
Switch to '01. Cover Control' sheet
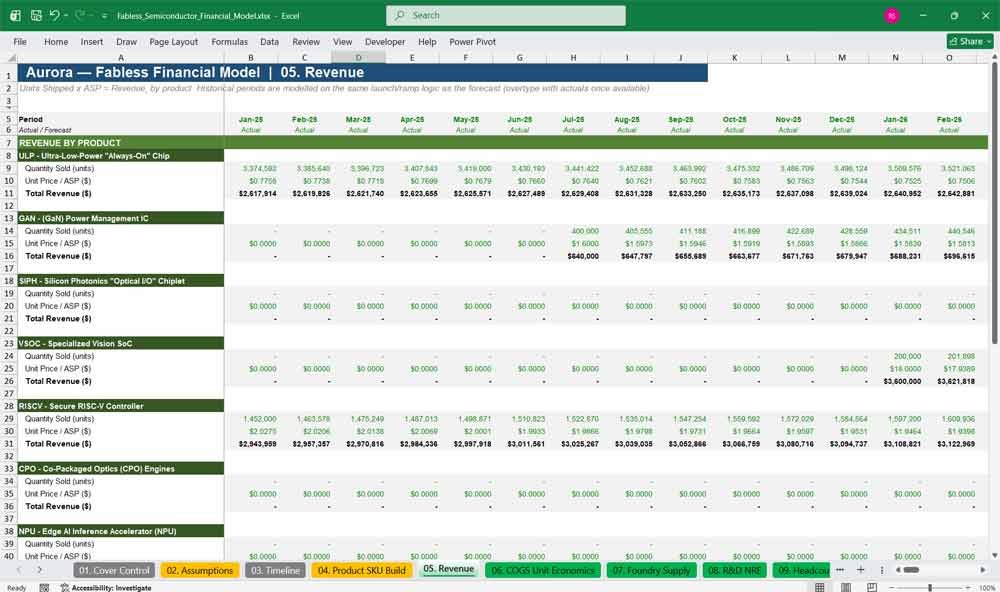(115, 570)
